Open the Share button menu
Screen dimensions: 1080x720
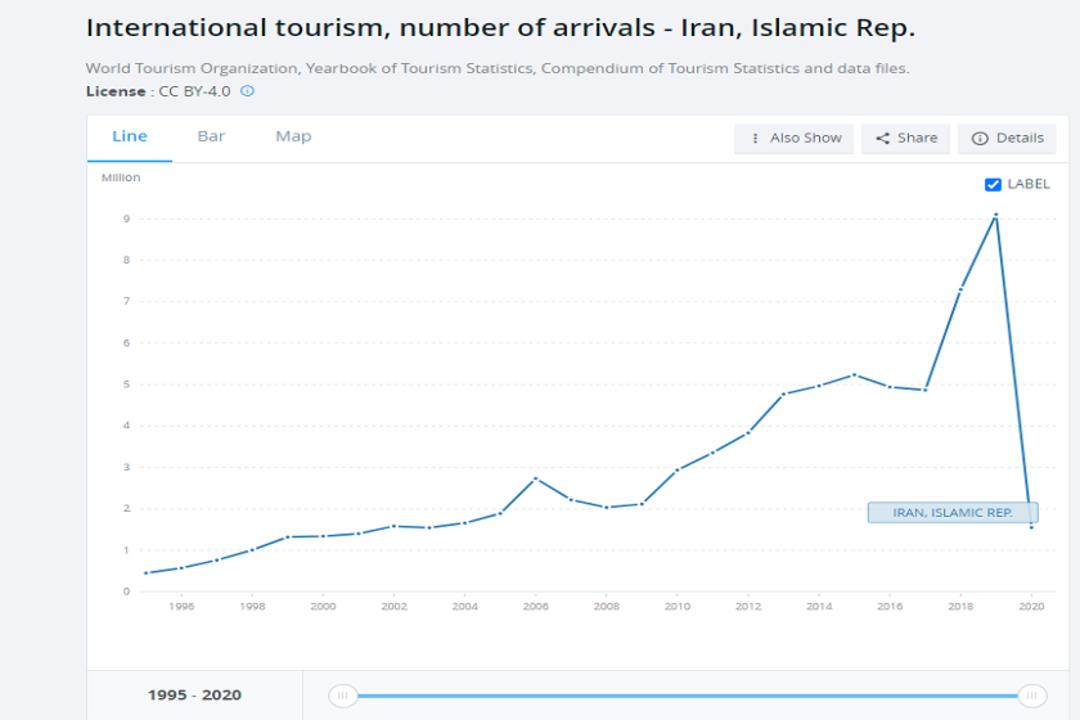[905, 138]
